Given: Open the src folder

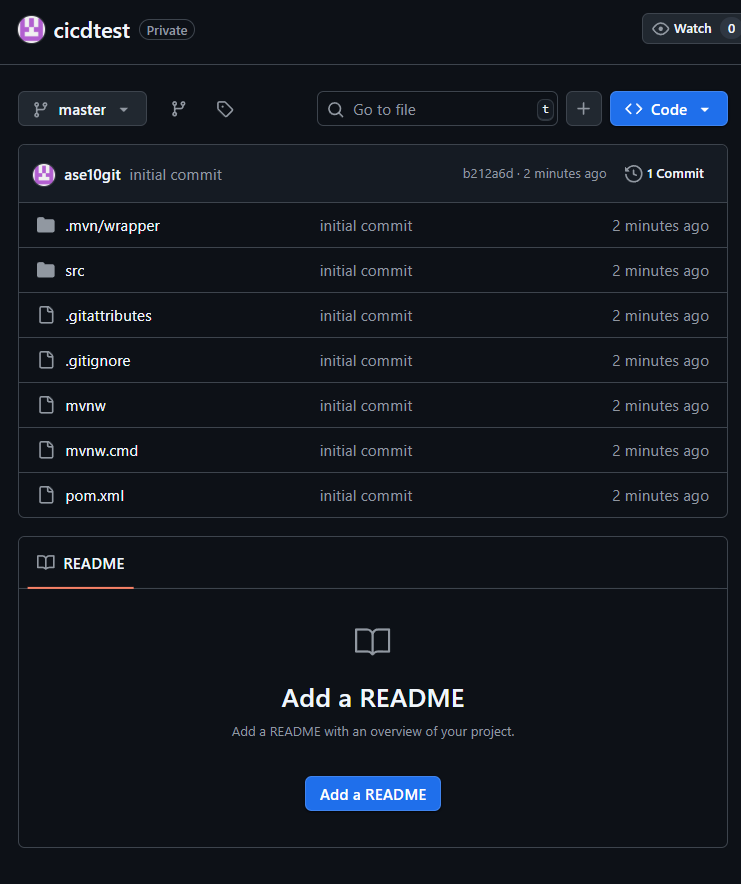Looking at the screenshot, I should tap(74, 271).
